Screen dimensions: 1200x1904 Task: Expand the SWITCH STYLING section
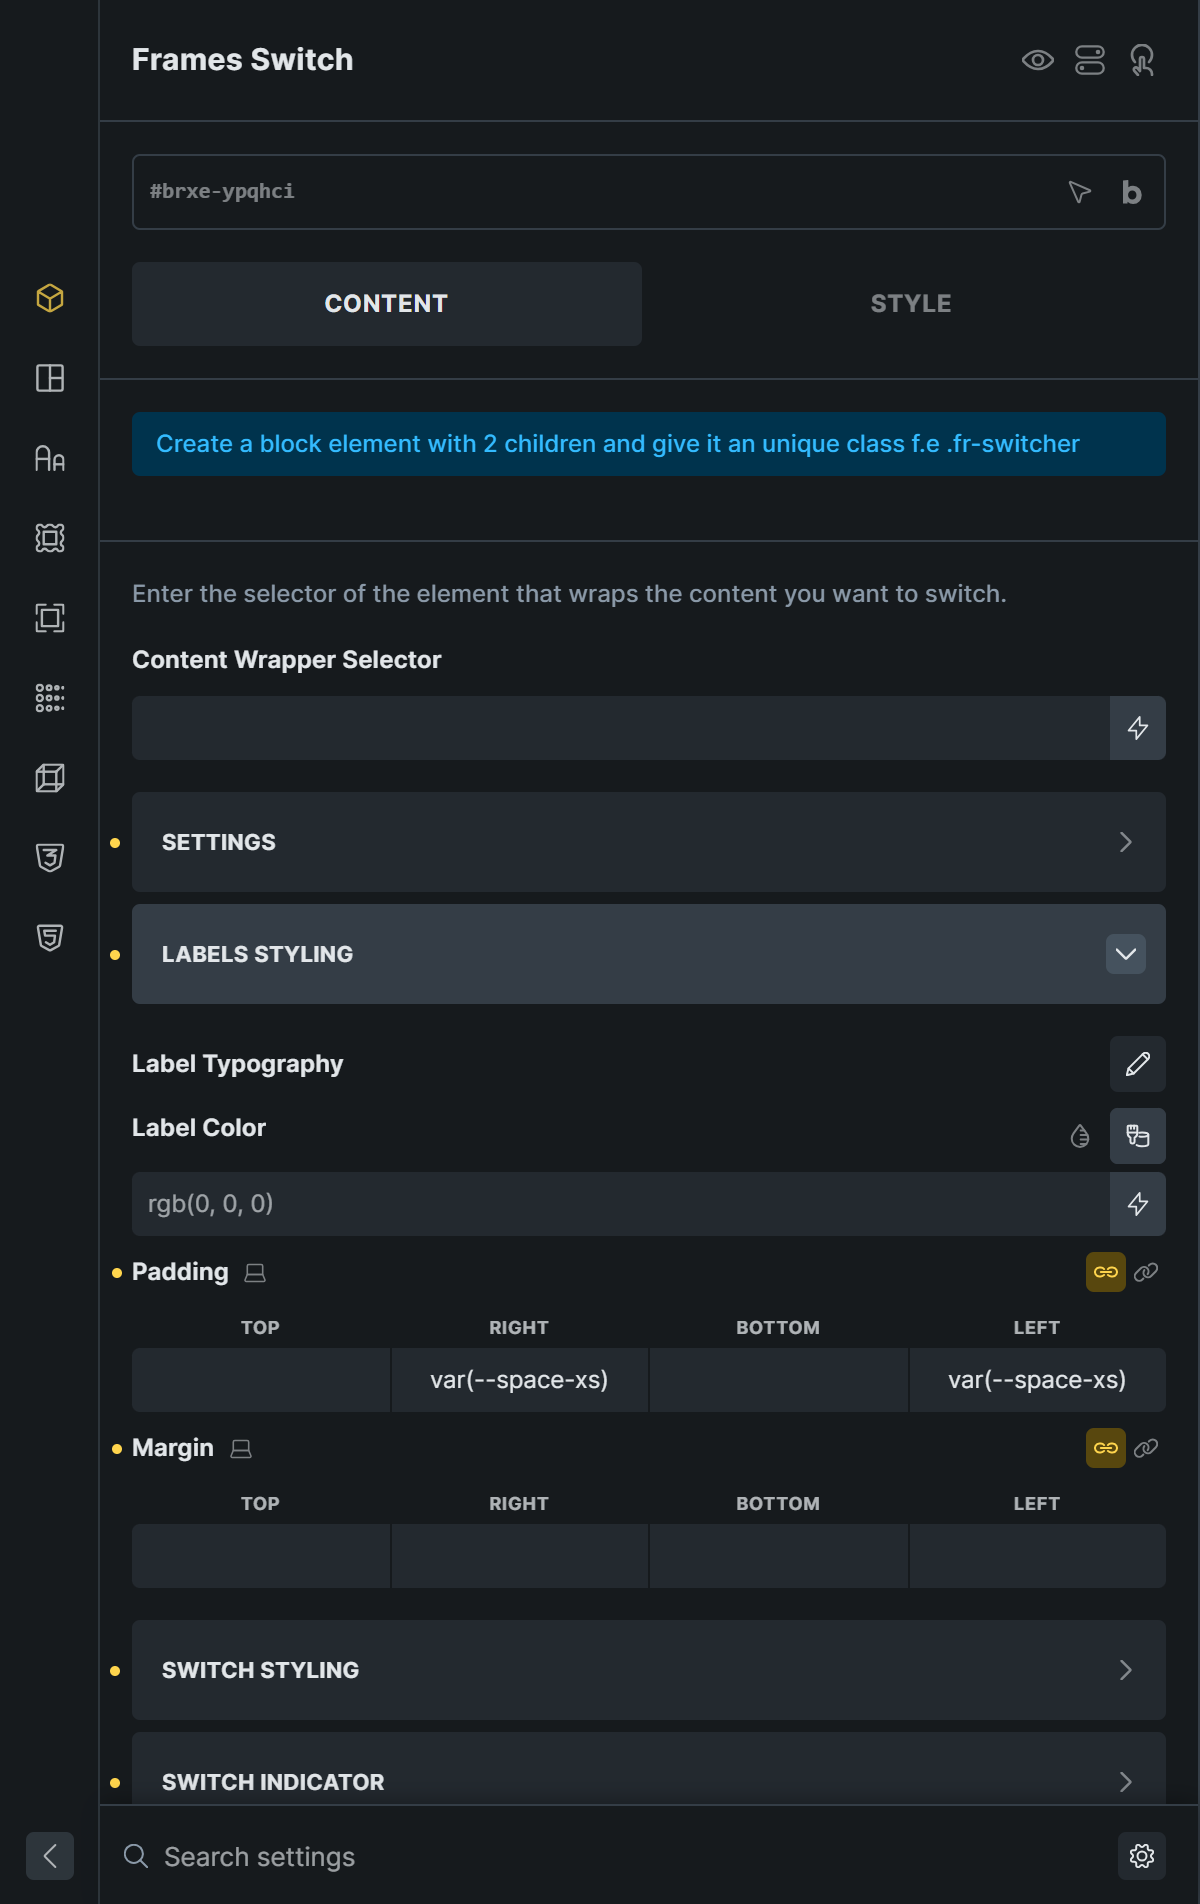649,1670
